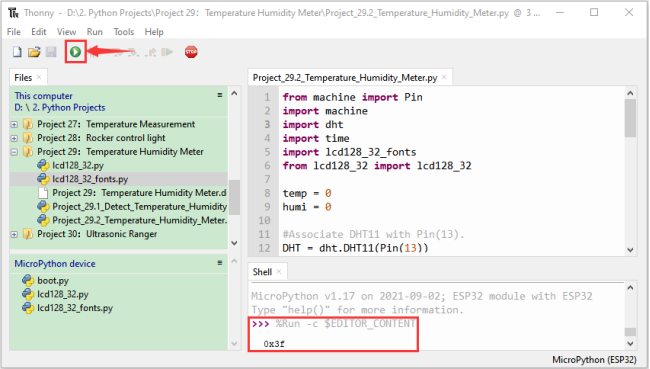Click Python icon of Project_29.1_Detect_Temperature_Humidity
Viewport: 650px width, 369px height.
click(43, 206)
